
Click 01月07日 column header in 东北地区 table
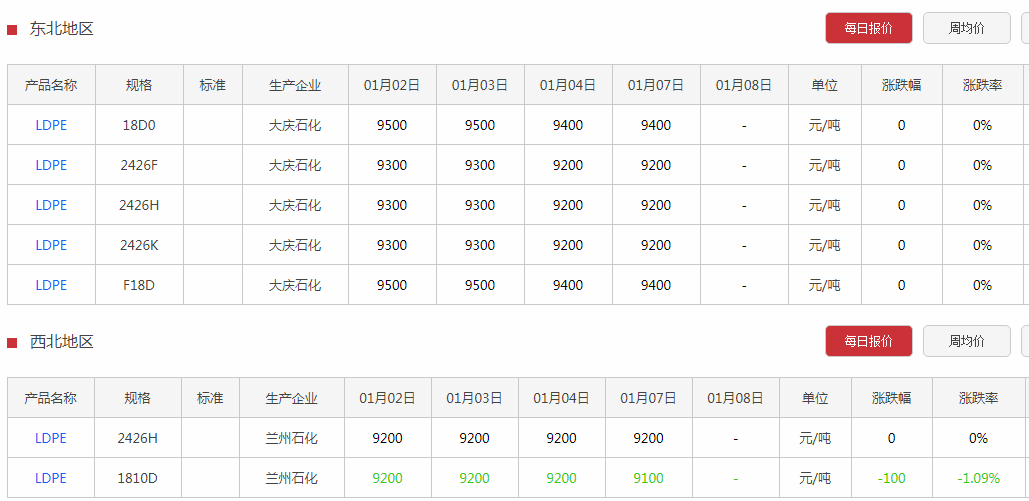pyautogui.click(x=656, y=85)
